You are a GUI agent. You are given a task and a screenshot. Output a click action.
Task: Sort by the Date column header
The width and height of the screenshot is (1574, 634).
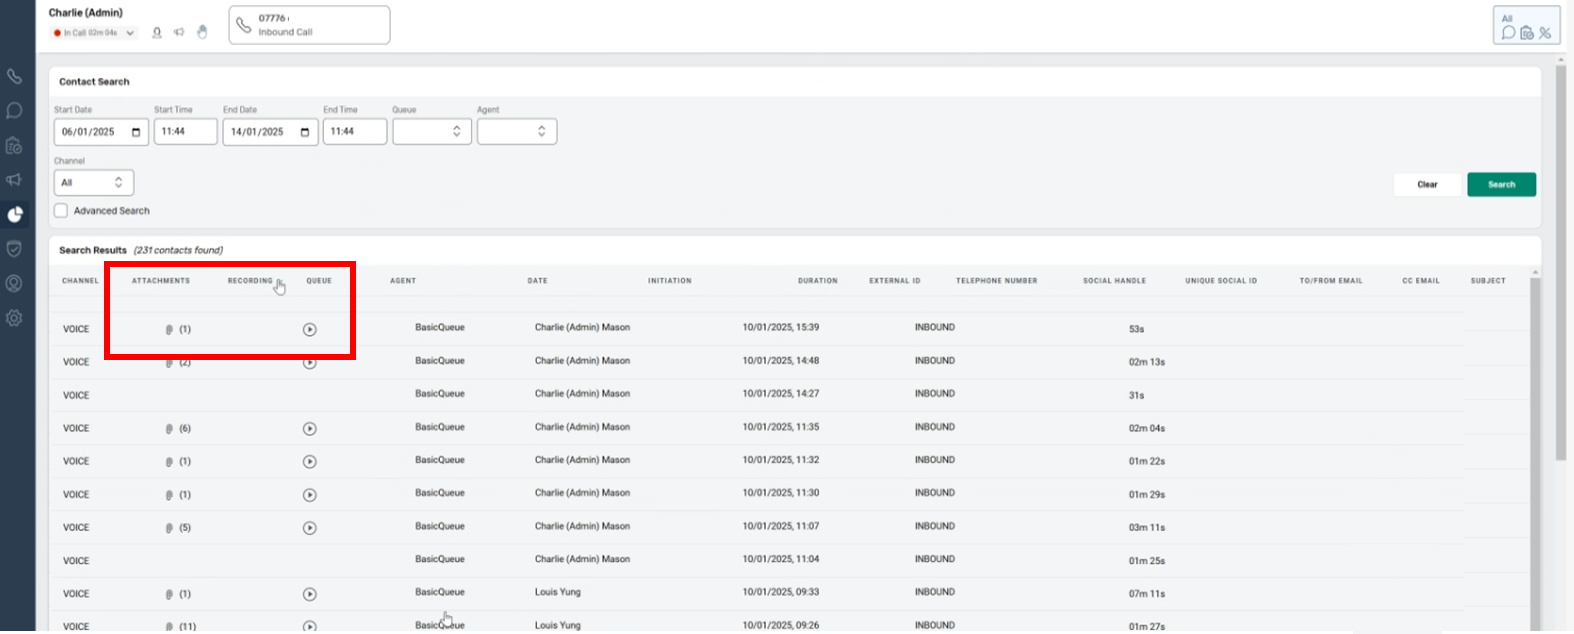(x=537, y=281)
